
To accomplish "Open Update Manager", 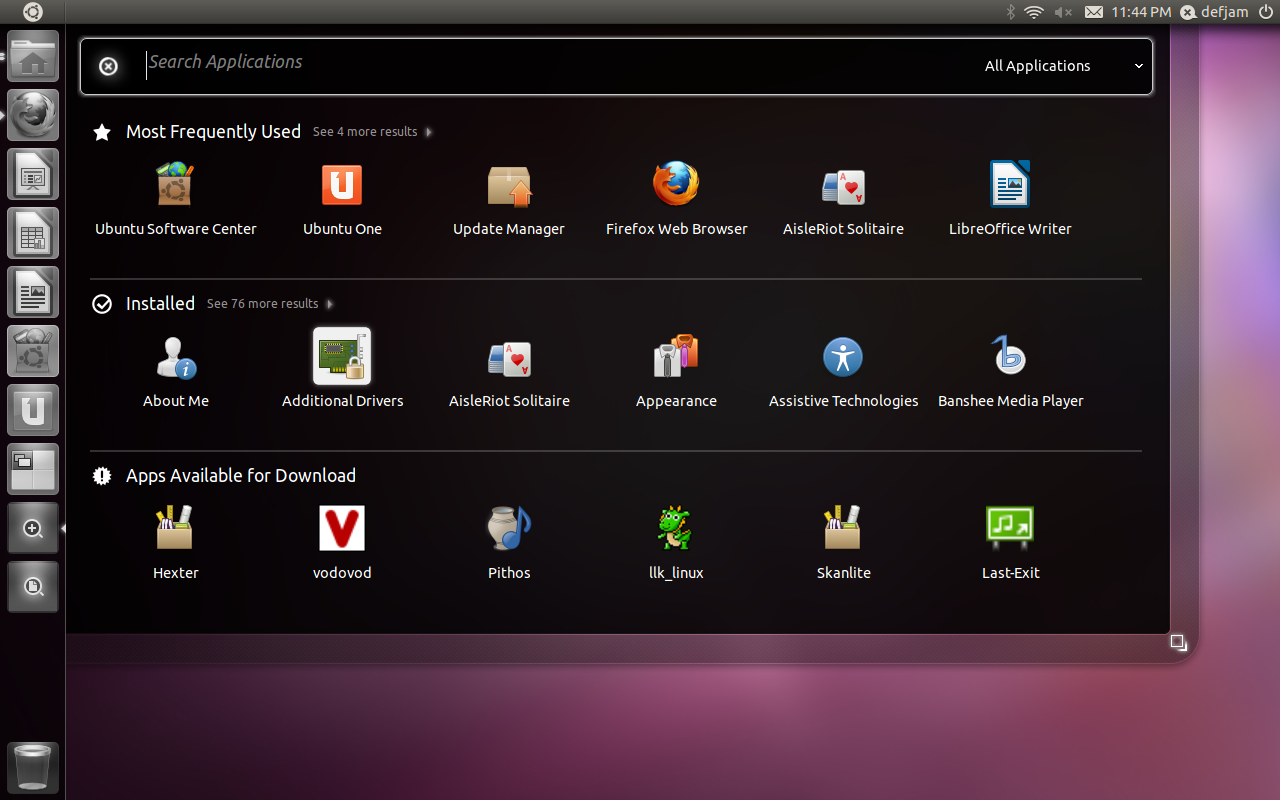I will pos(509,200).
